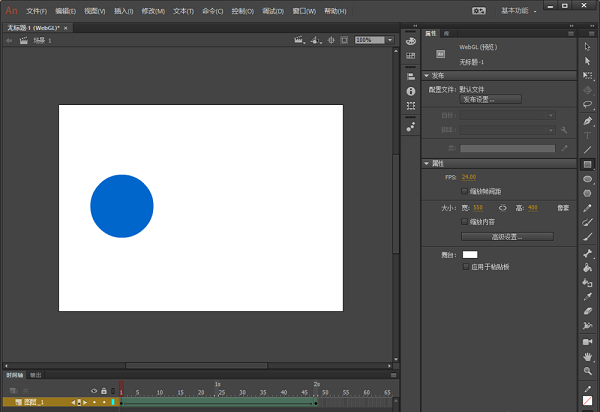
Task: Click the 高级设置... button
Action: 507,236
